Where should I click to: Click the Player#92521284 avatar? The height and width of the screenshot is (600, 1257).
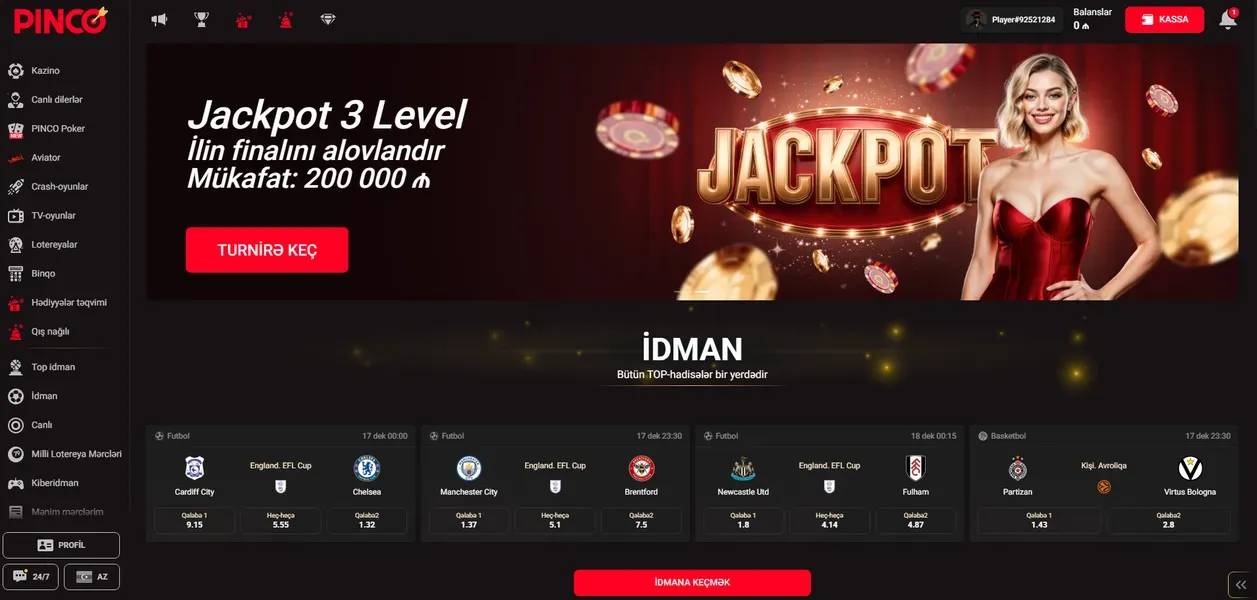click(x=976, y=19)
